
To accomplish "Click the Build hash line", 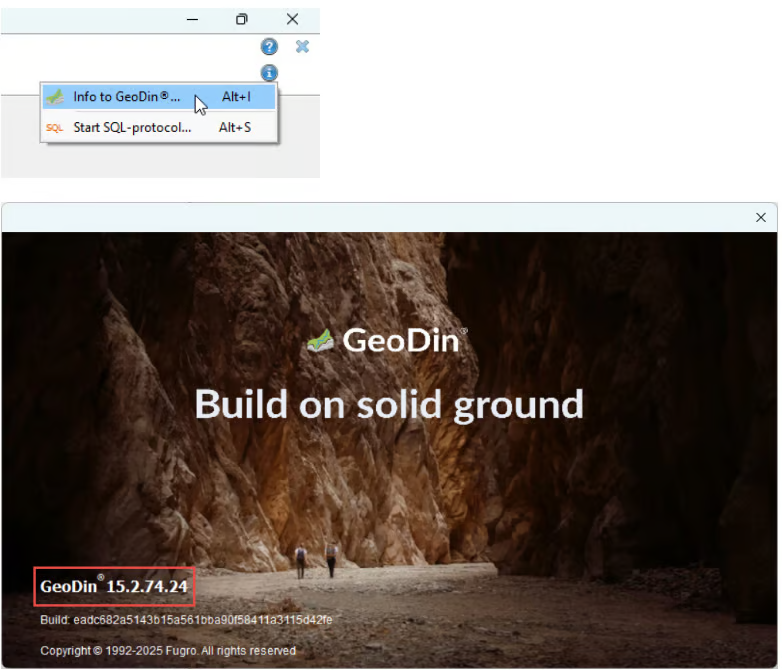I will (x=186, y=621).
